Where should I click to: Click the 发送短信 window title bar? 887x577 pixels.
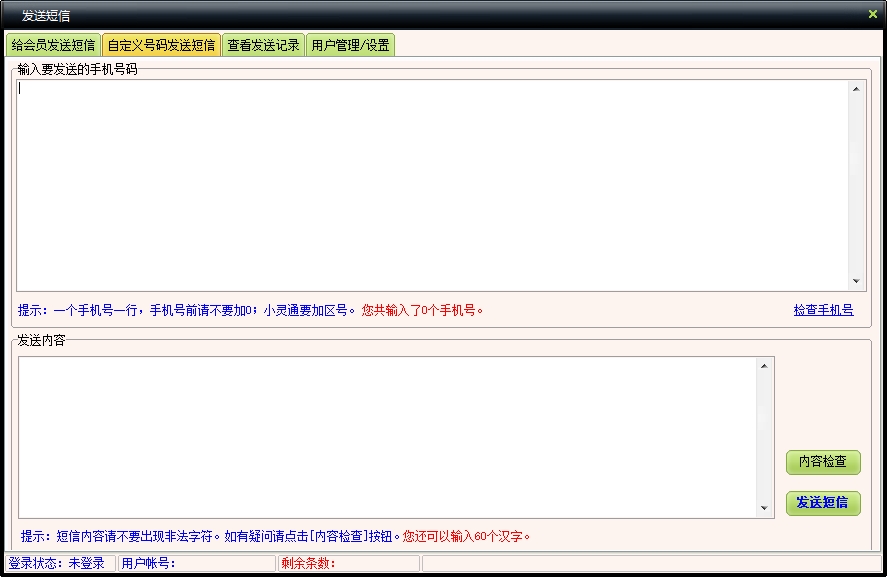[400, 15]
